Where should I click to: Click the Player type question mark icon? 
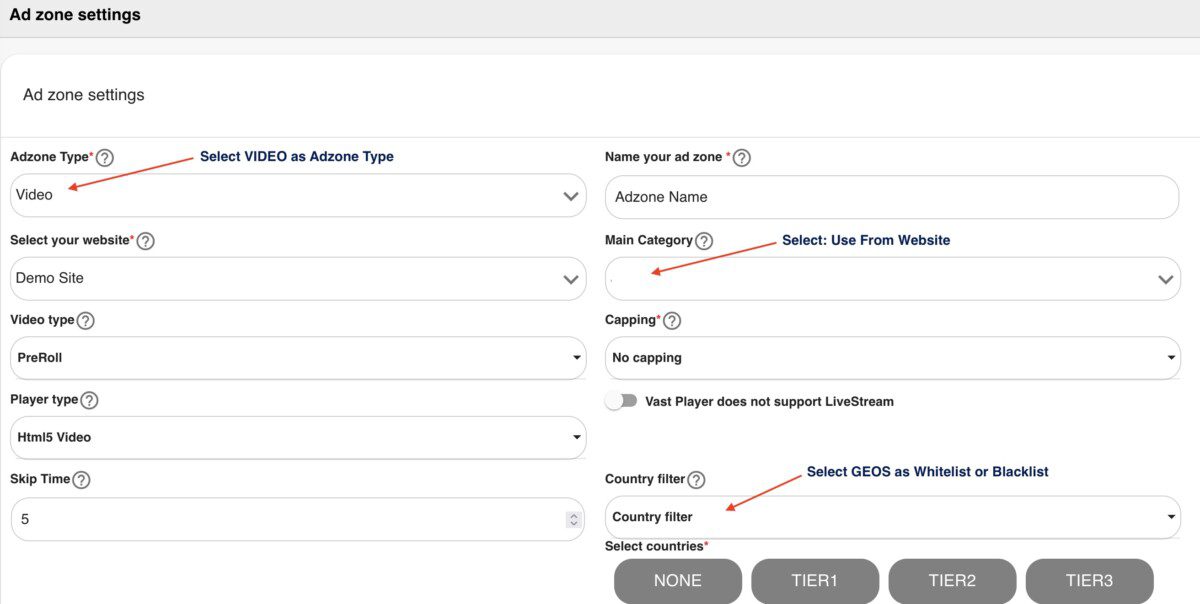click(x=89, y=401)
